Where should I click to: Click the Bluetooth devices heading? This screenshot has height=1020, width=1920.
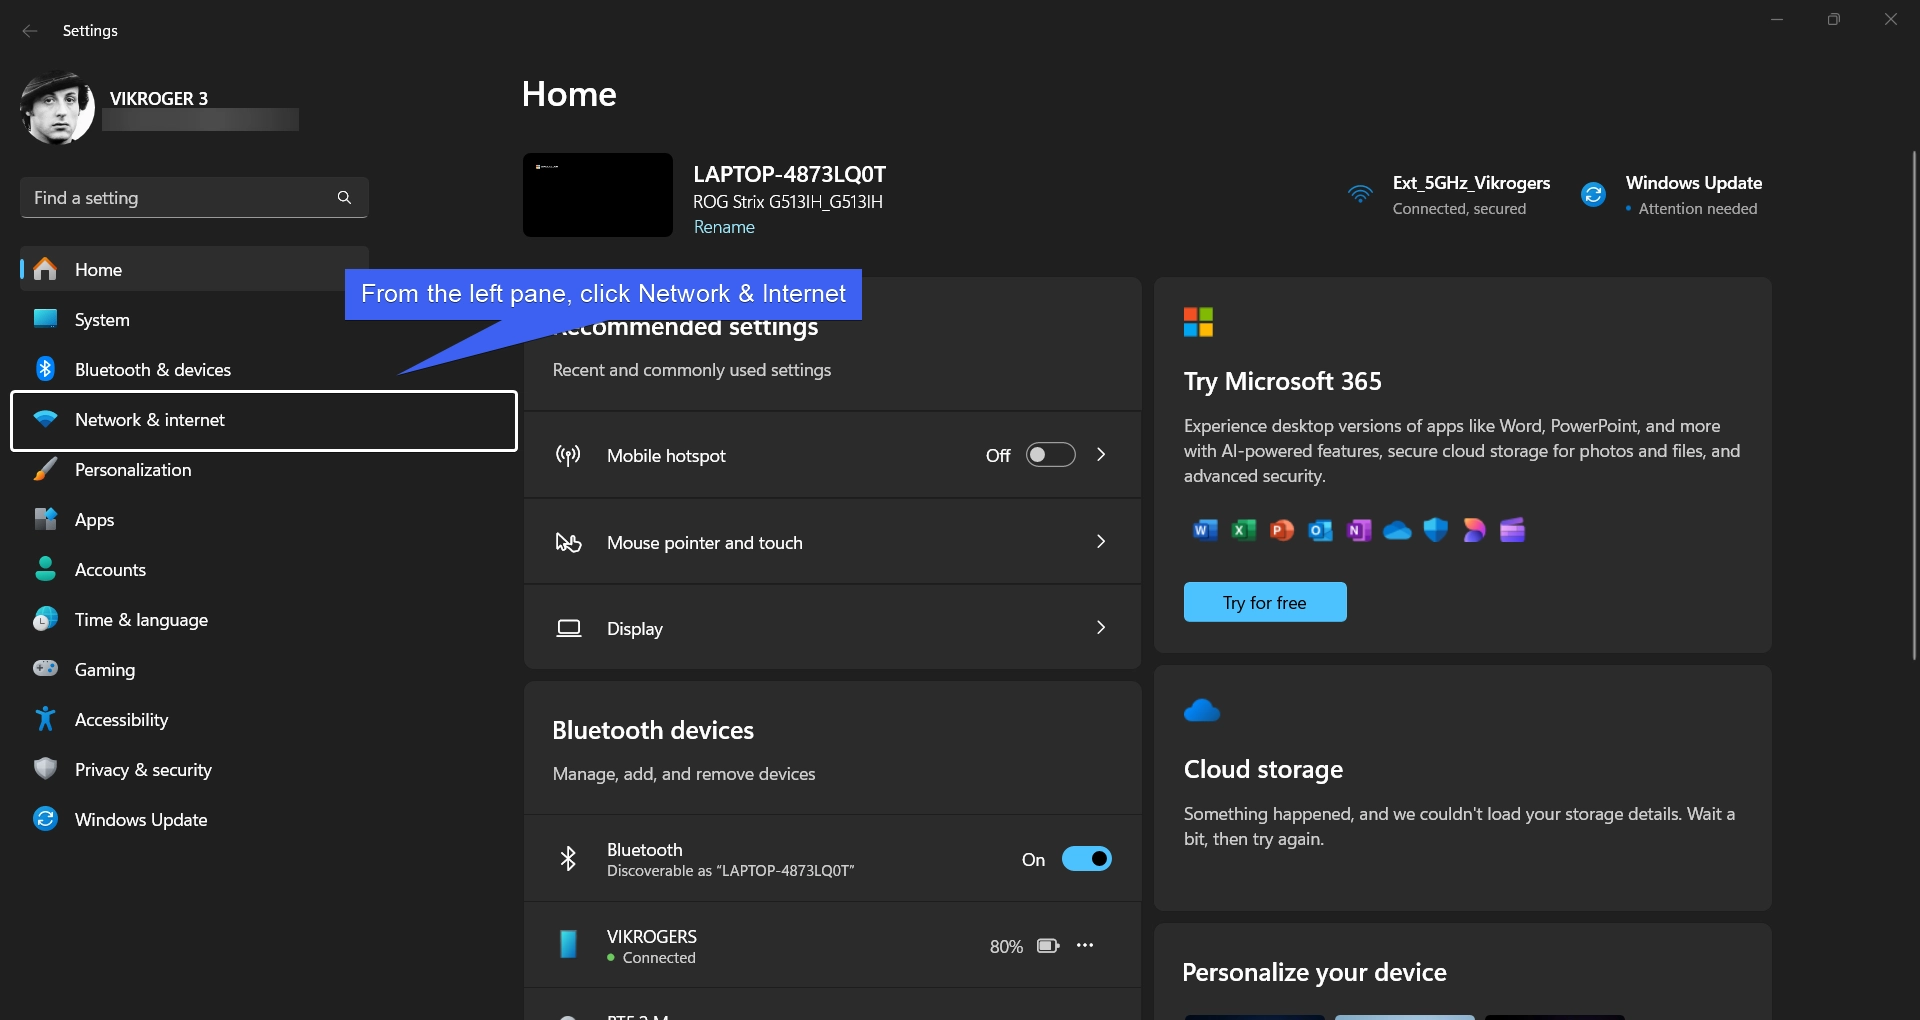pos(653,731)
